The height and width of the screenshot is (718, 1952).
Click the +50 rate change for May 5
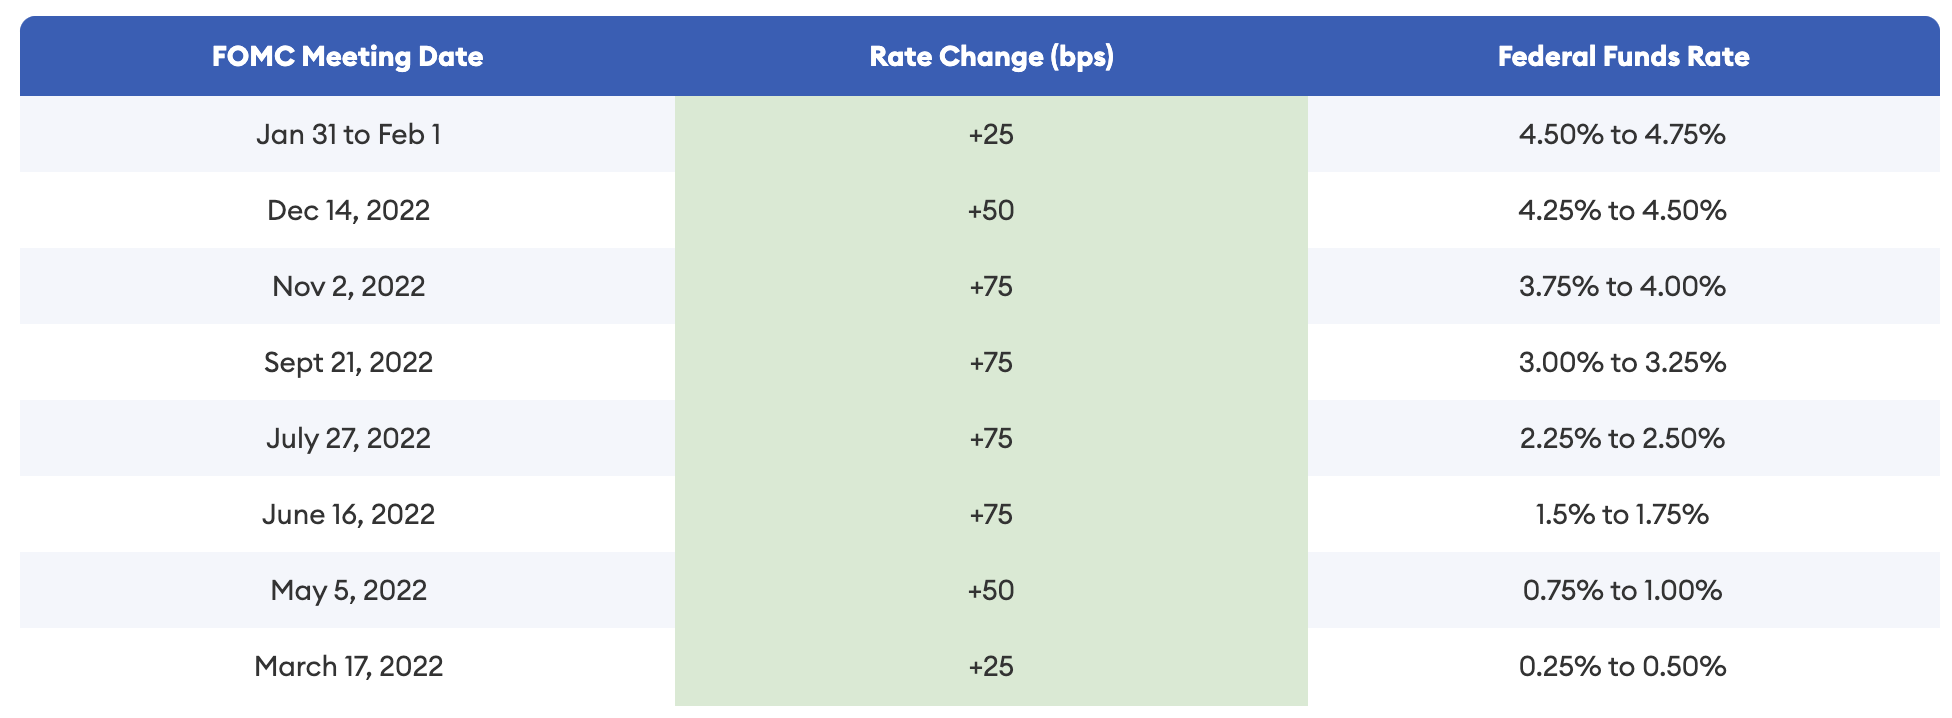pos(991,590)
